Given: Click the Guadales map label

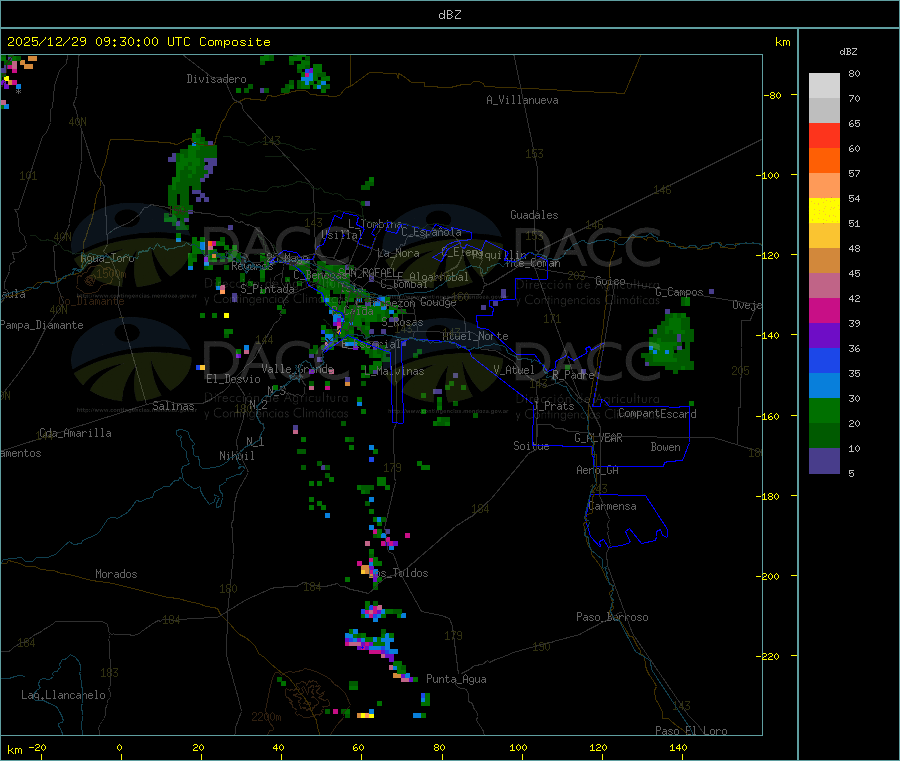Looking at the screenshot, I should pyautogui.click(x=534, y=215).
